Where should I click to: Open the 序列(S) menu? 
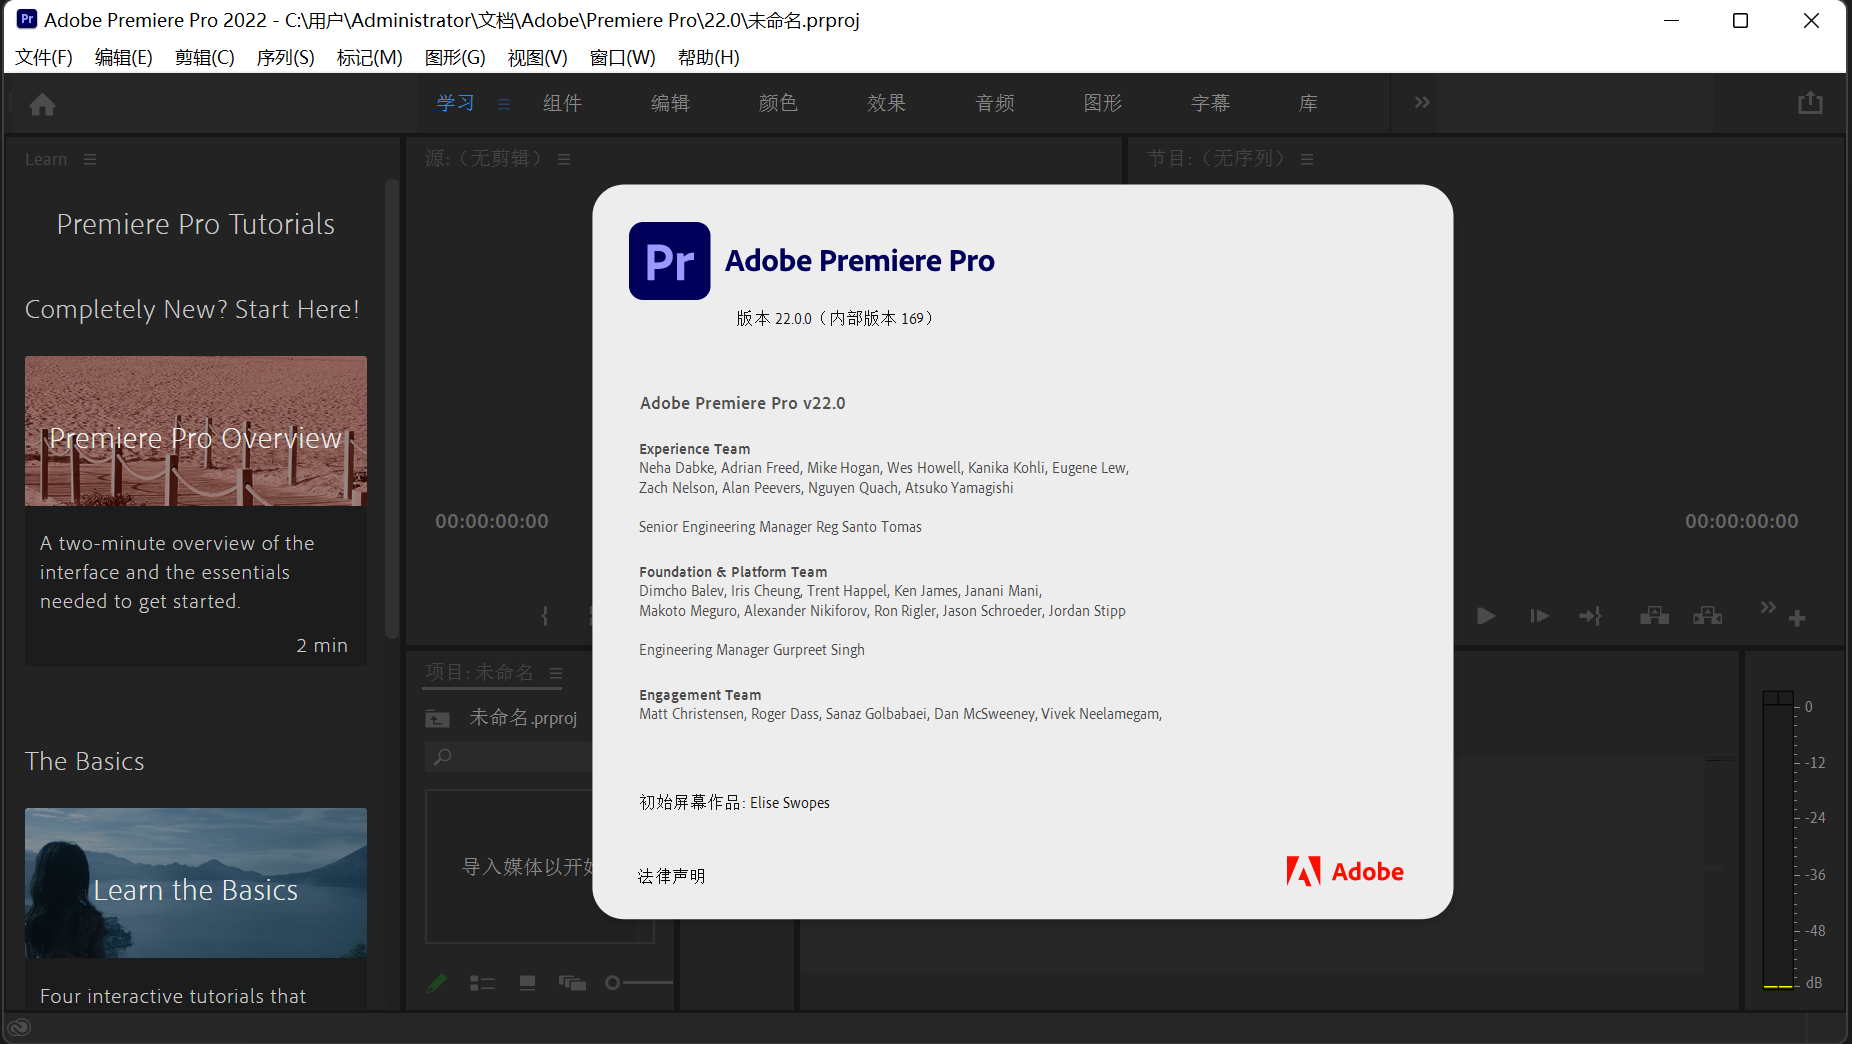286,57
